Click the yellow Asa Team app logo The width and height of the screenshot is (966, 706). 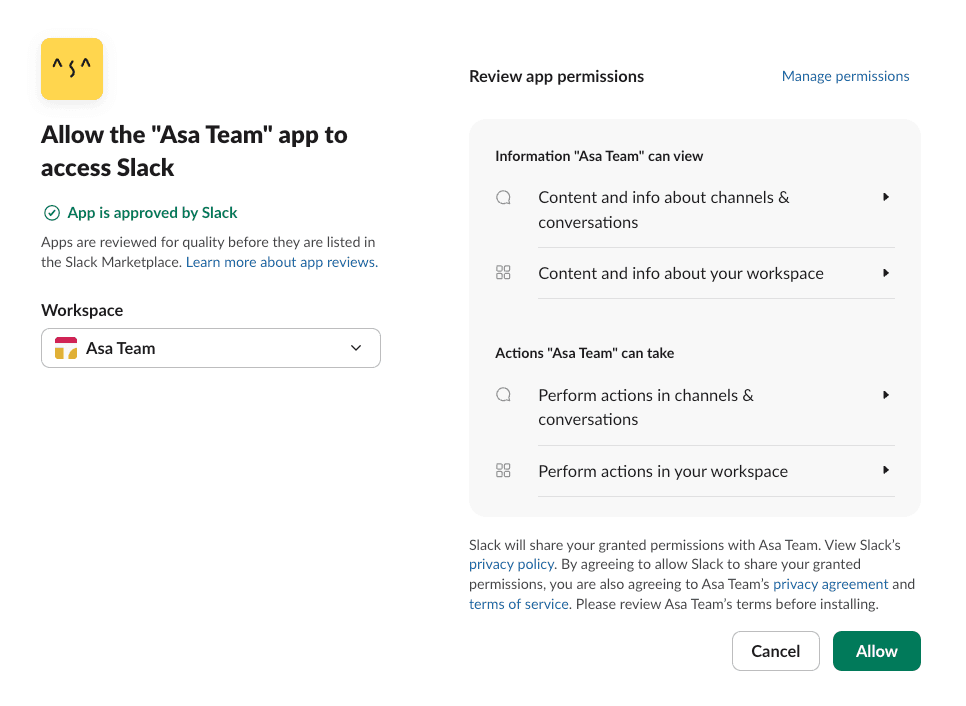[x=72, y=69]
